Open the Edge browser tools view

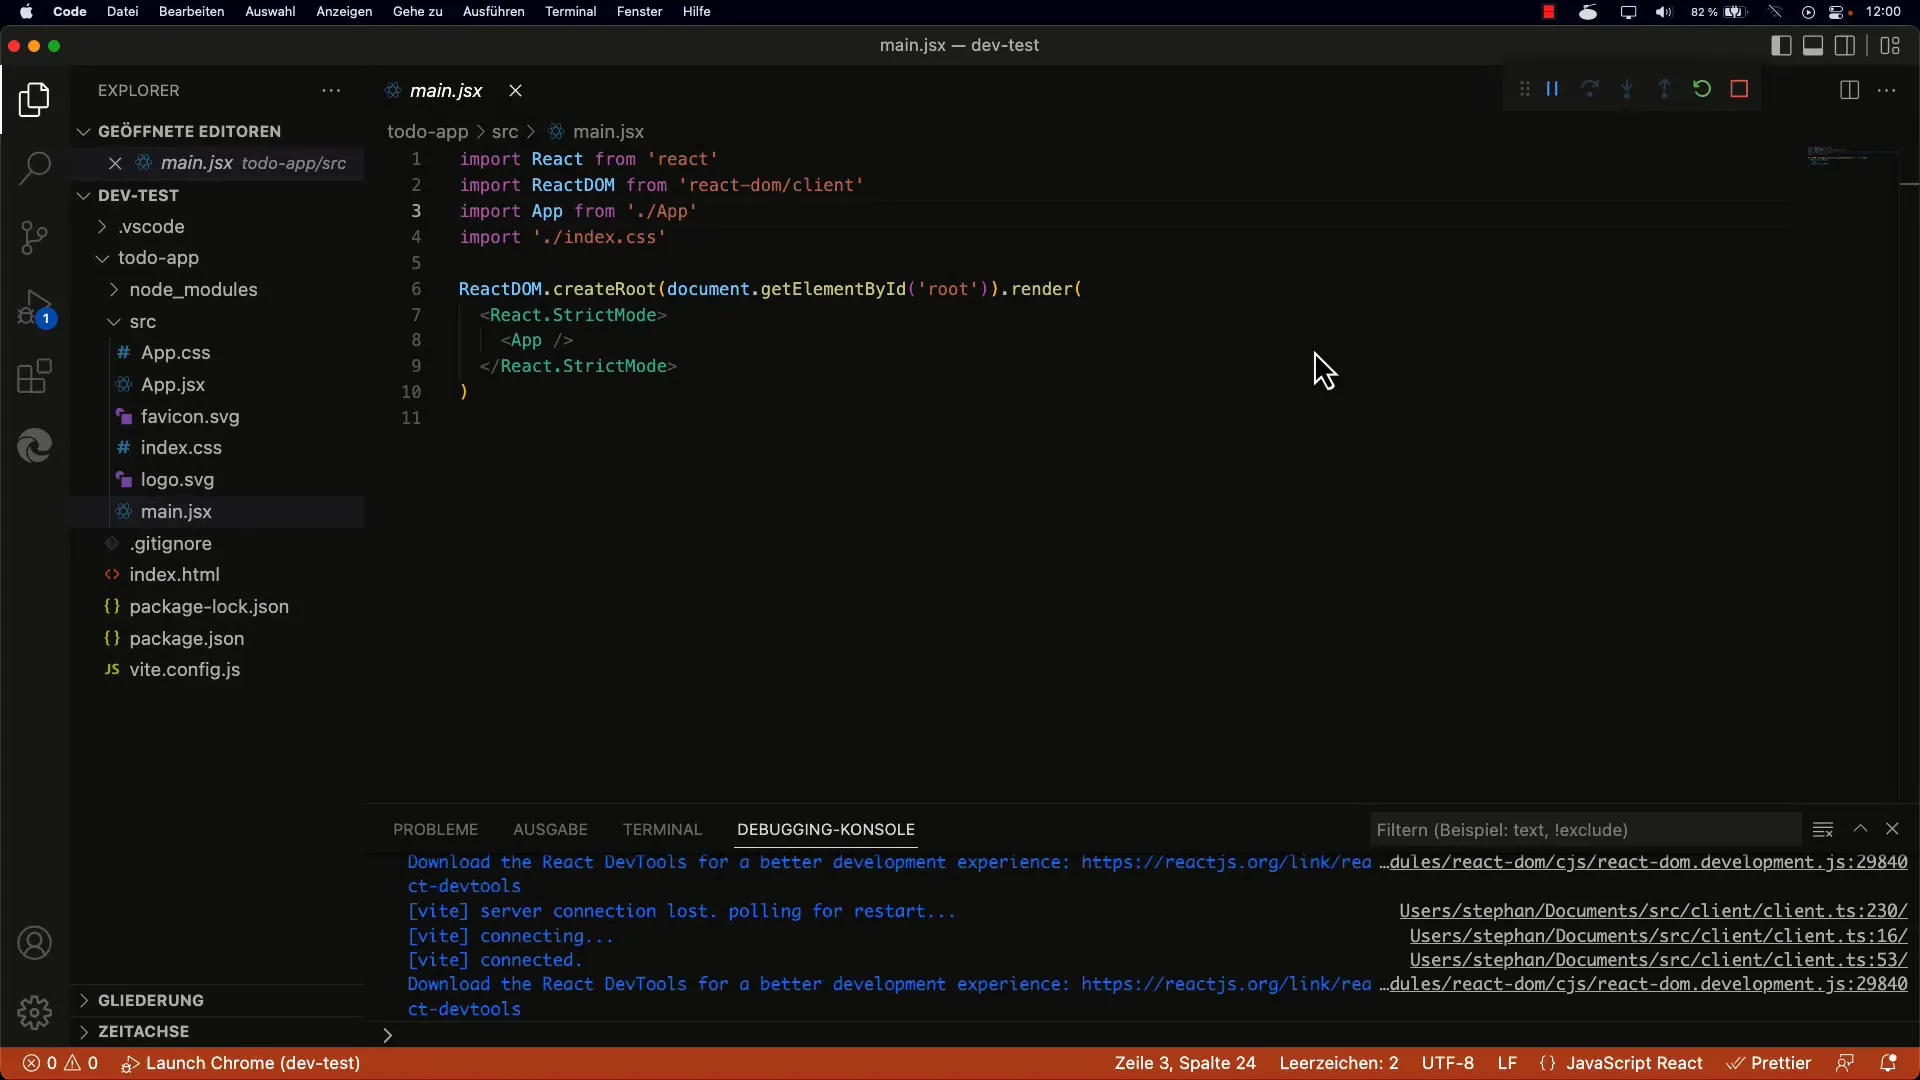34,446
